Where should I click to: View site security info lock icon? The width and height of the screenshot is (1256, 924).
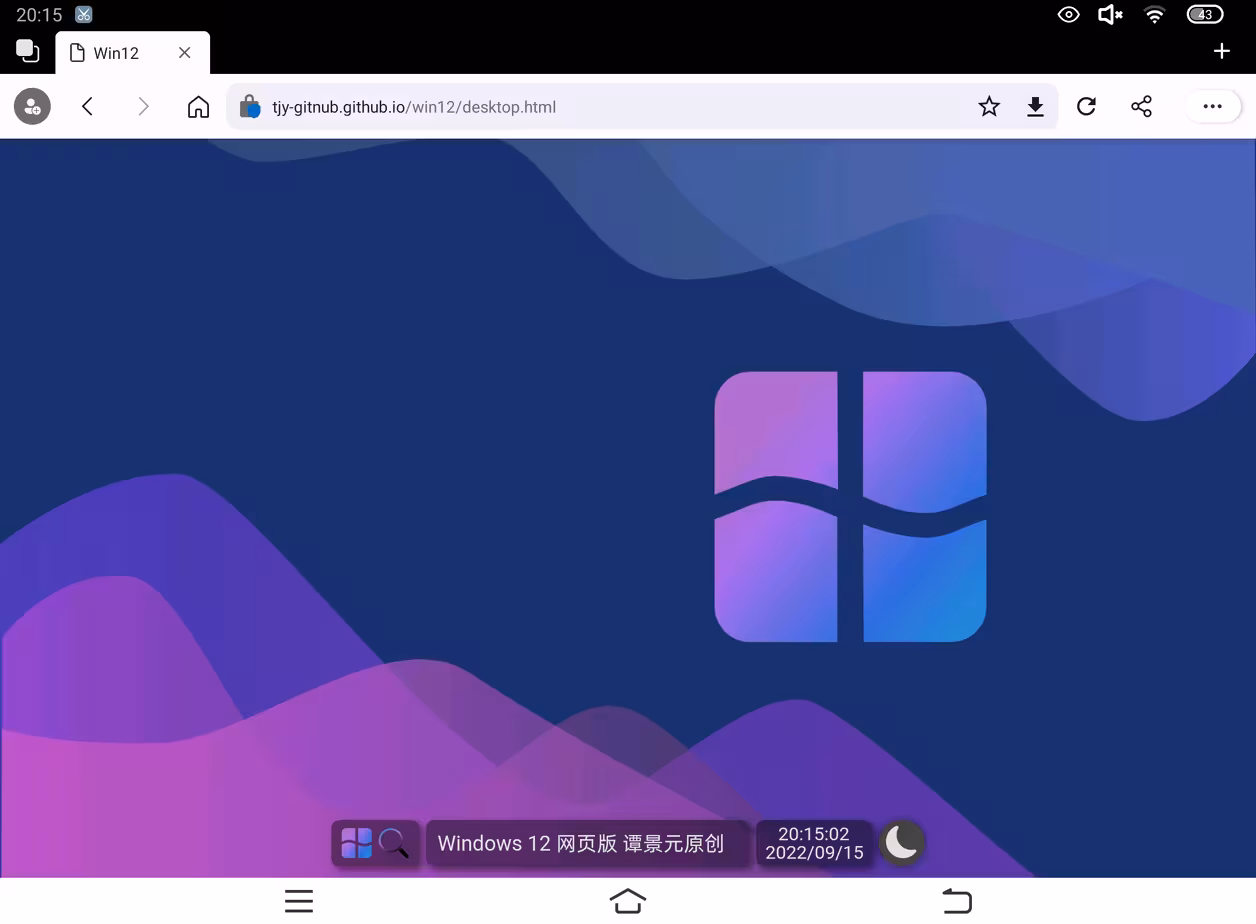coord(250,107)
